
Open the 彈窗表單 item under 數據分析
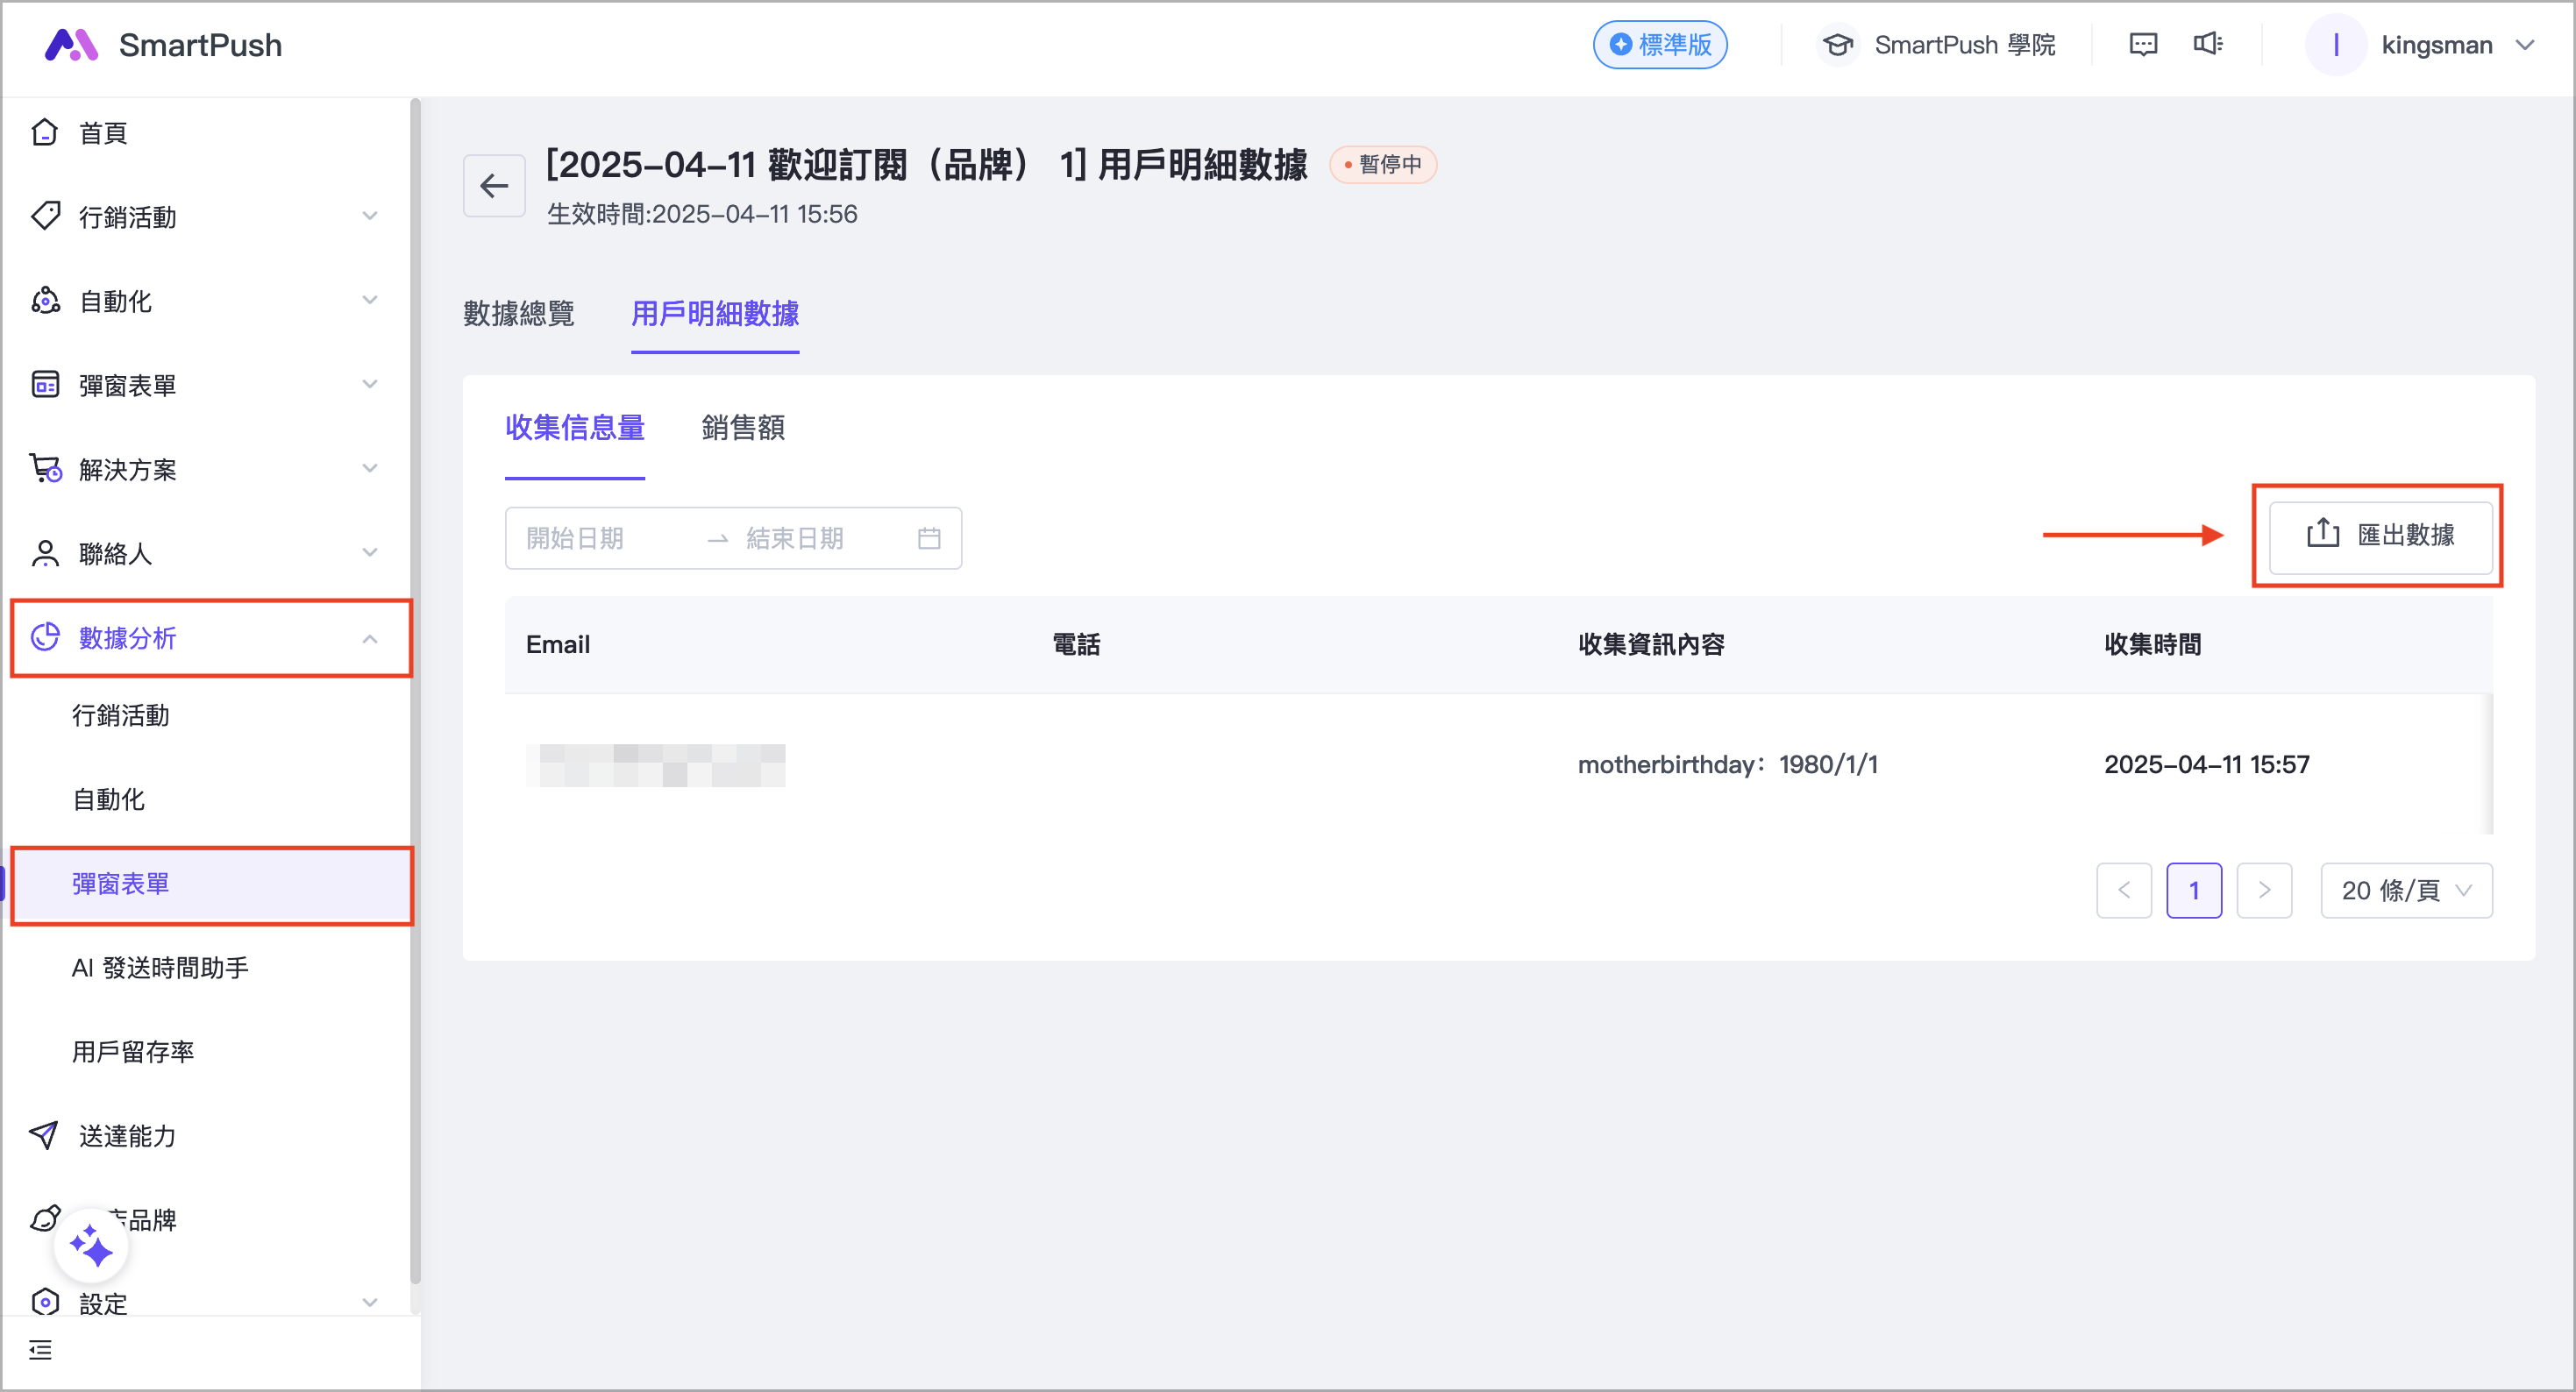[x=120, y=884]
